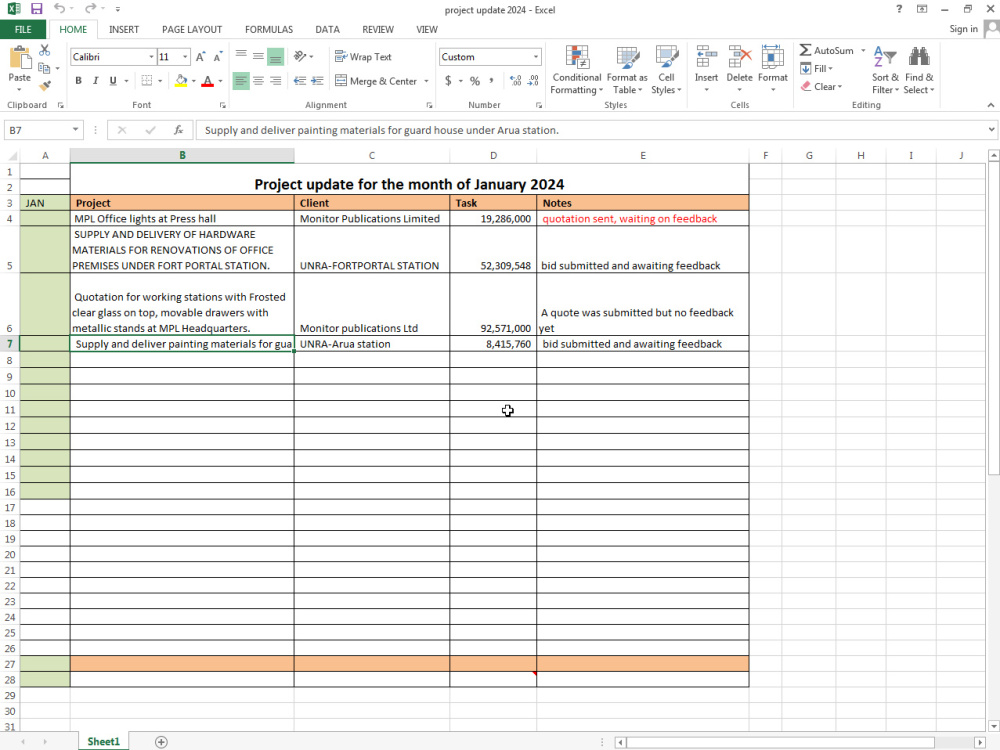
Task: Increase indent in Alignment group
Action: pos(317,81)
